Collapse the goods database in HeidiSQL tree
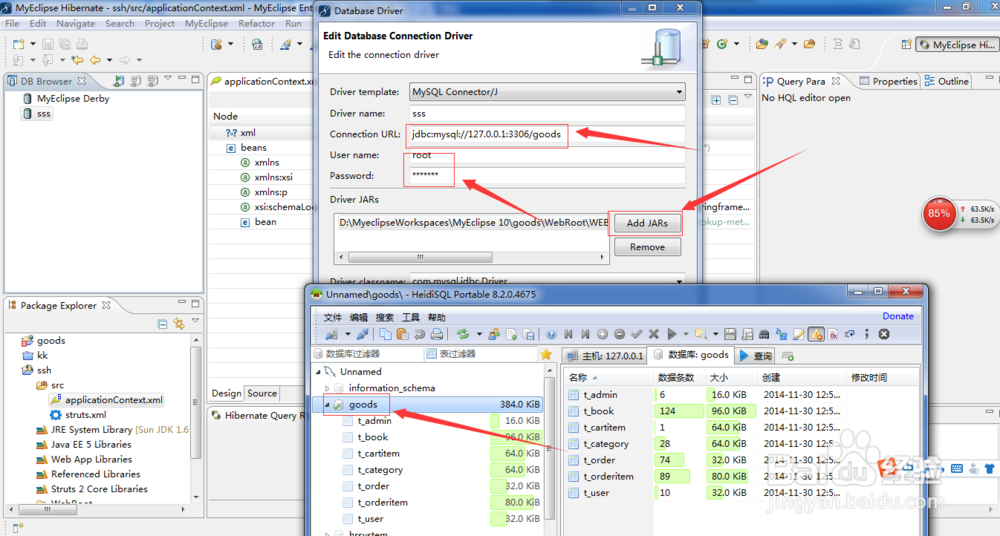The height and width of the screenshot is (536, 1000). click(328, 405)
